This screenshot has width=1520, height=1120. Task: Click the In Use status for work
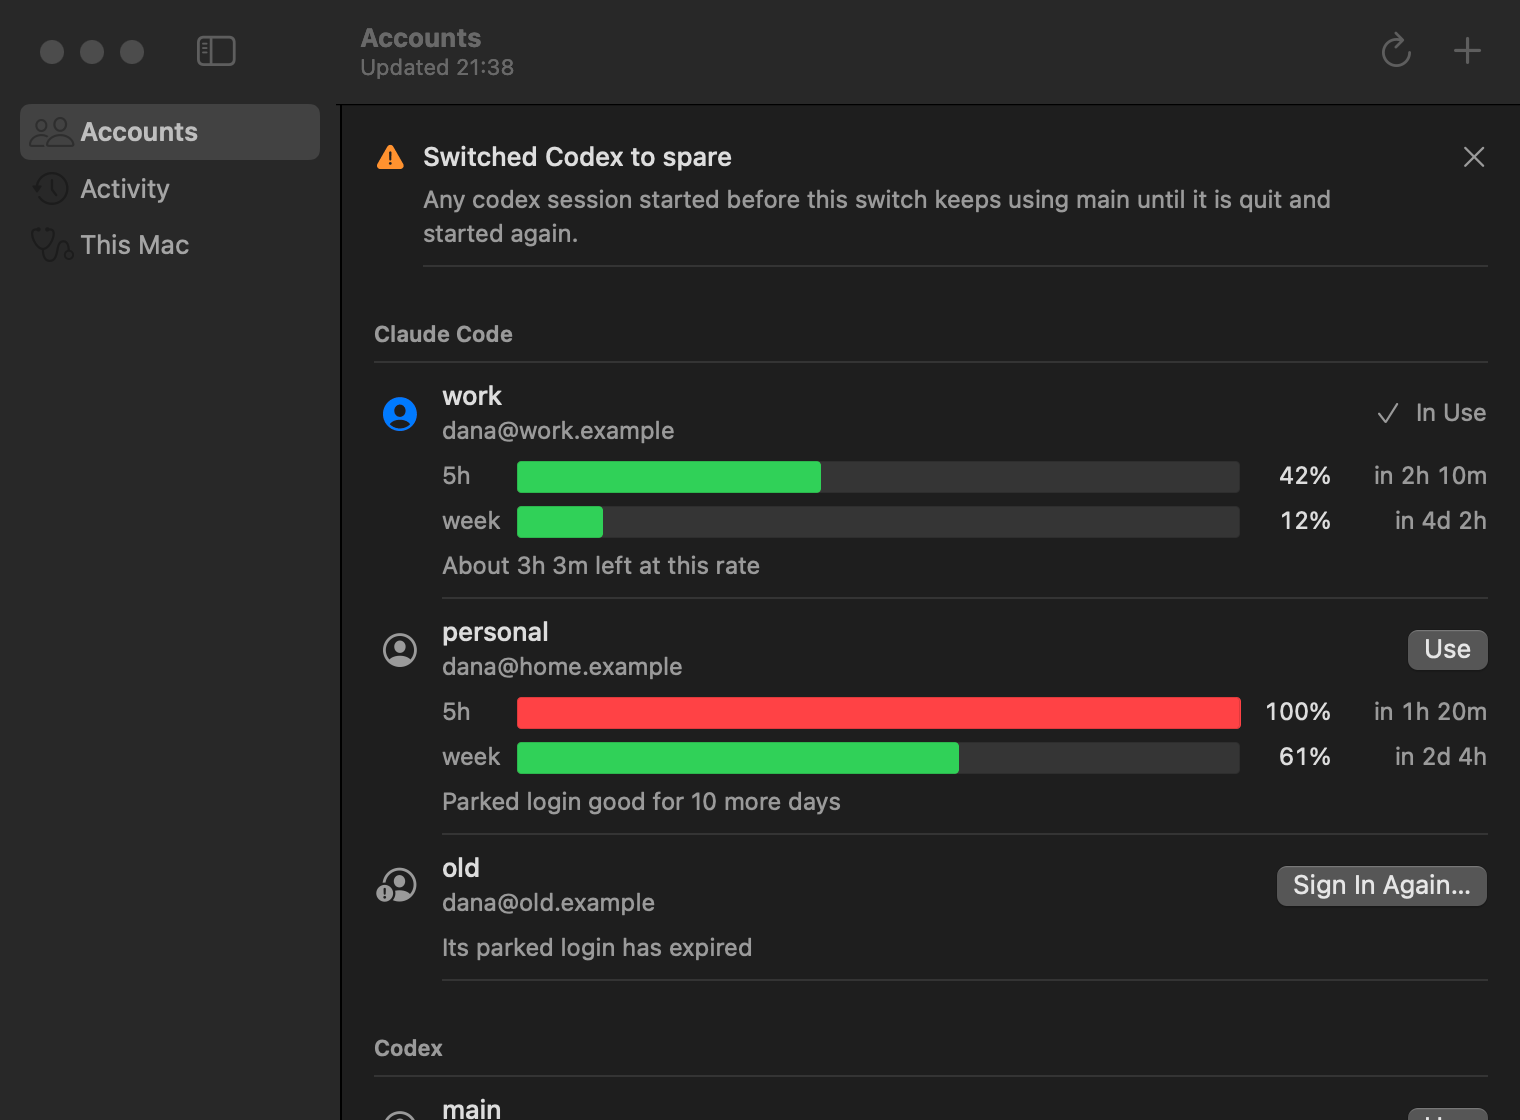pyautogui.click(x=1431, y=413)
